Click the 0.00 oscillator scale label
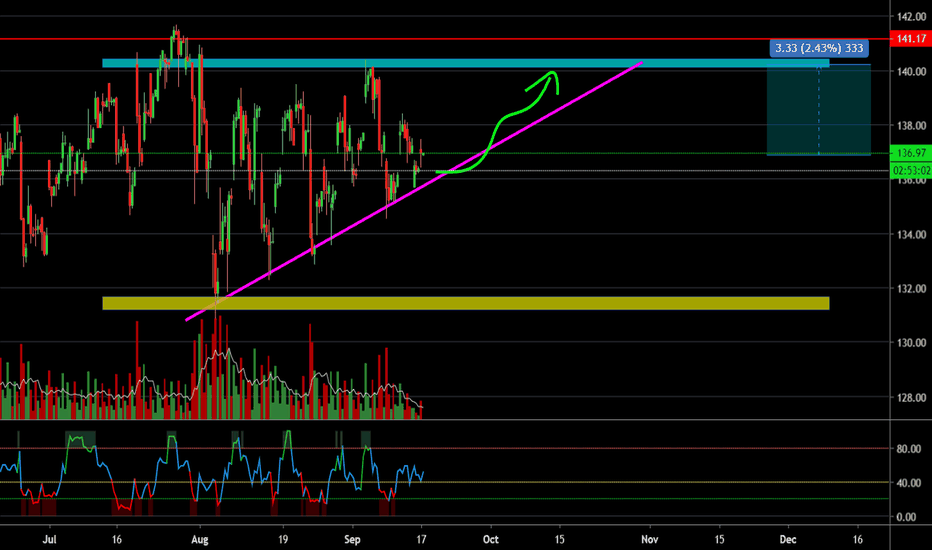 pyautogui.click(x=906, y=517)
